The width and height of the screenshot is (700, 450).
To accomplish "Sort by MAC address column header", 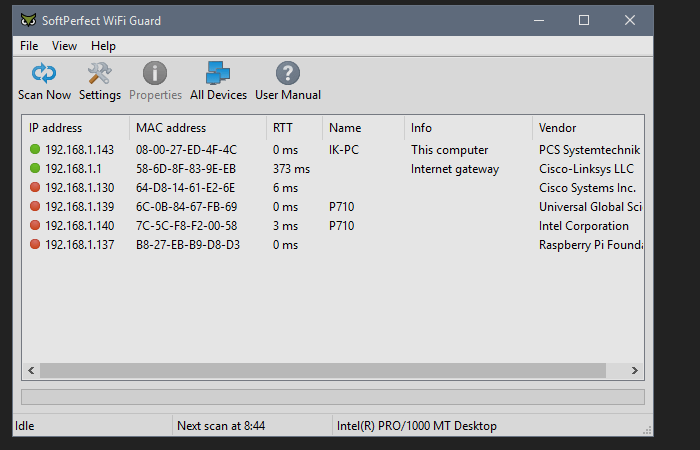I will point(198,128).
